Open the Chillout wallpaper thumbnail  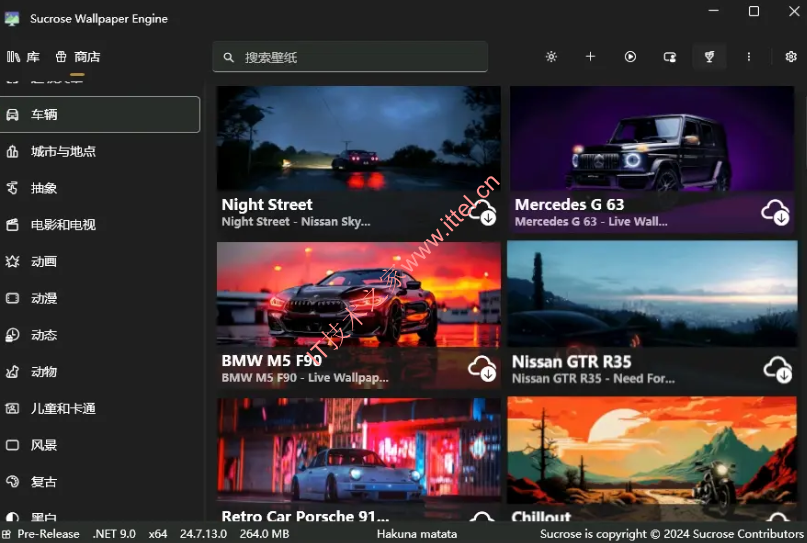[x=652, y=450]
